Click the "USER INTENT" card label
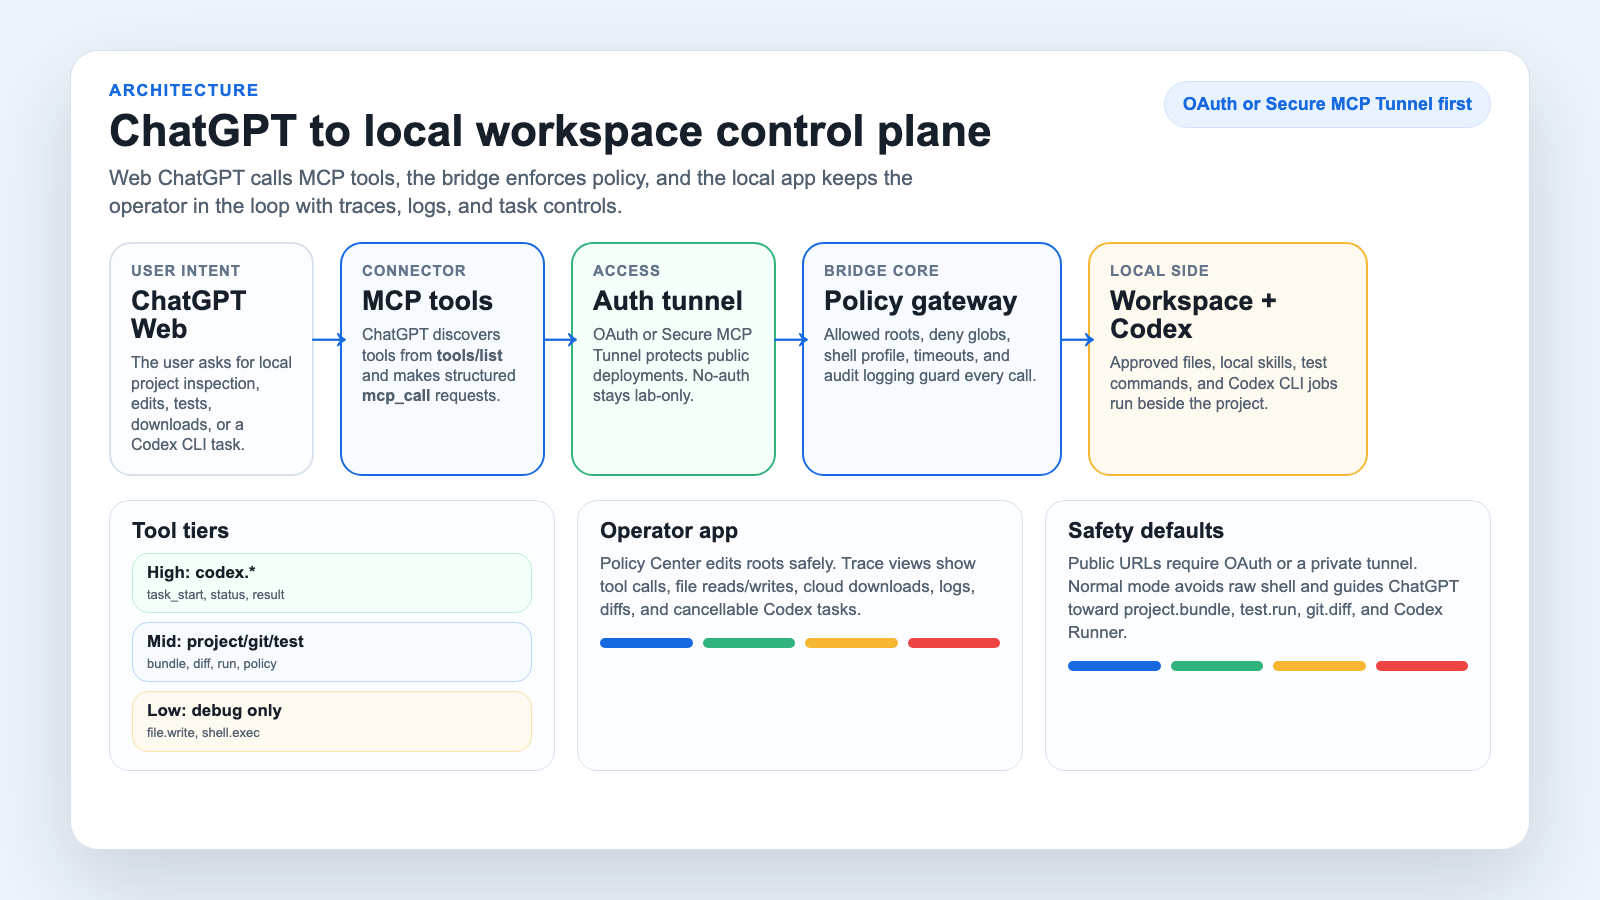This screenshot has height=900, width=1600. pos(186,271)
